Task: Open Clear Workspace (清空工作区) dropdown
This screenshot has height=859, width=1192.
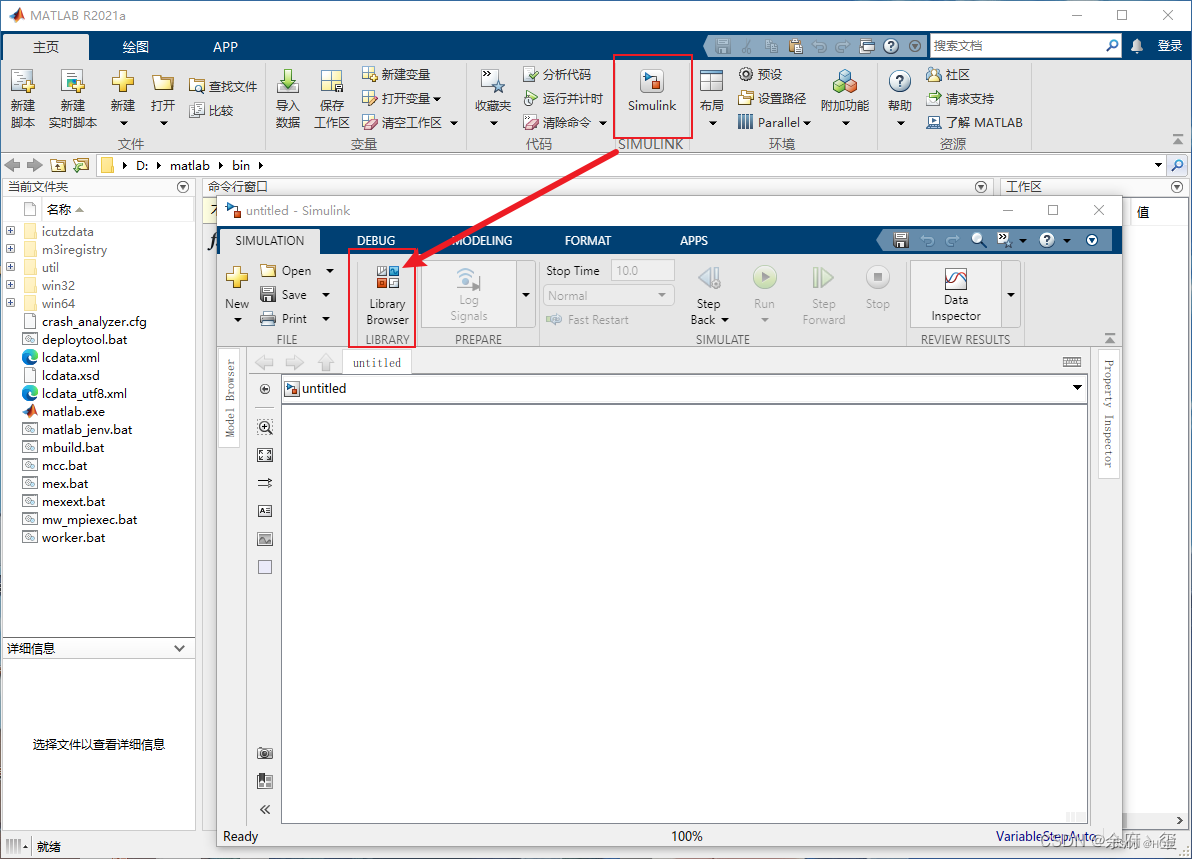Action: [x=455, y=122]
